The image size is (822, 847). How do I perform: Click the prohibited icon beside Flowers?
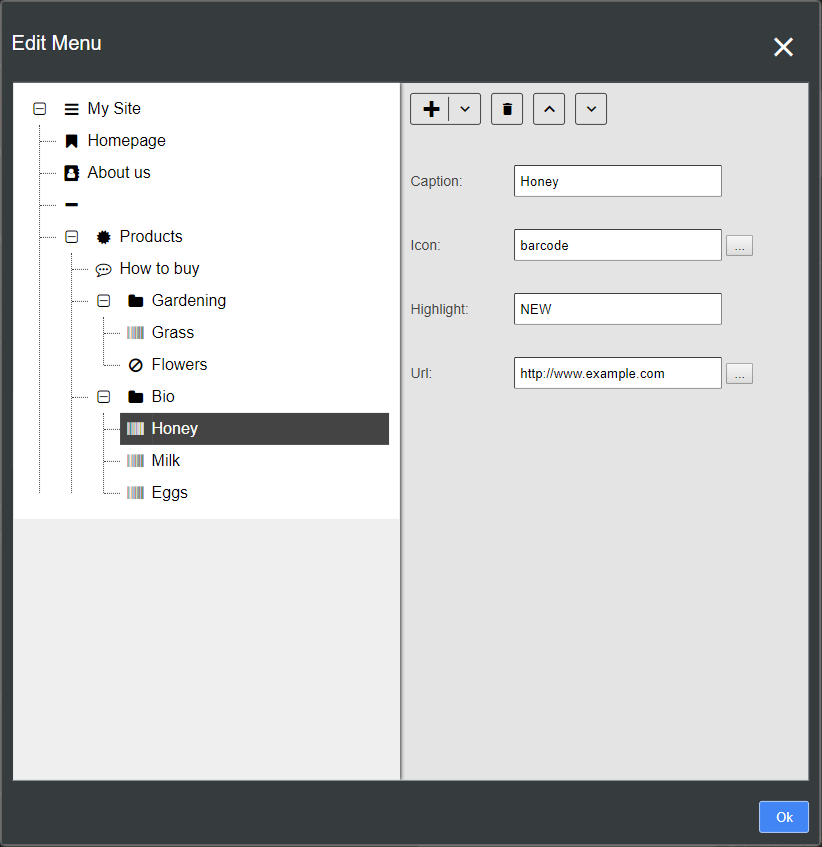[135, 364]
